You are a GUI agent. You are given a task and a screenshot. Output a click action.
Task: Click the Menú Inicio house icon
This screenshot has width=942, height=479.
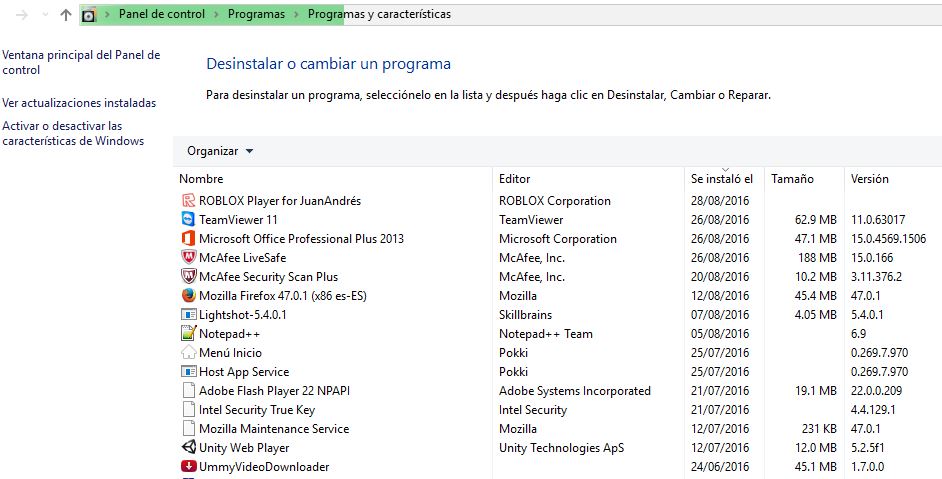(189, 353)
